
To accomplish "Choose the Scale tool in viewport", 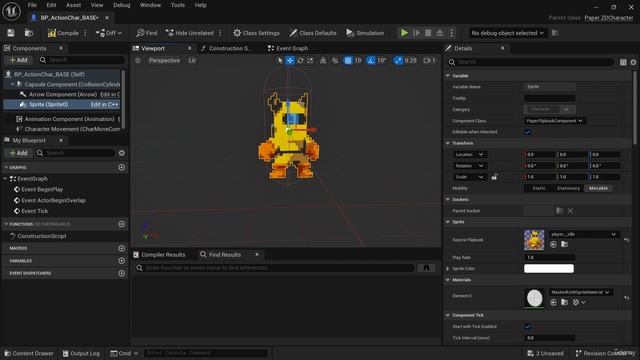I will coord(310,60).
